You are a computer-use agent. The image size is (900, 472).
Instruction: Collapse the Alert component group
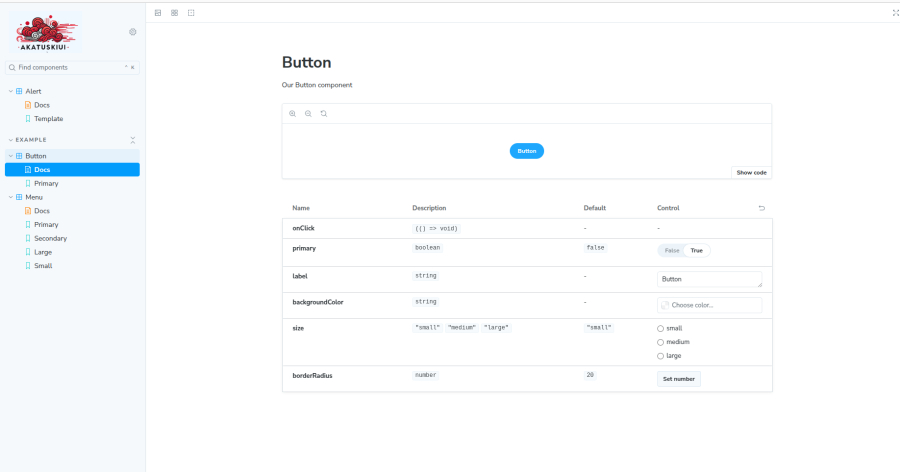[10, 91]
